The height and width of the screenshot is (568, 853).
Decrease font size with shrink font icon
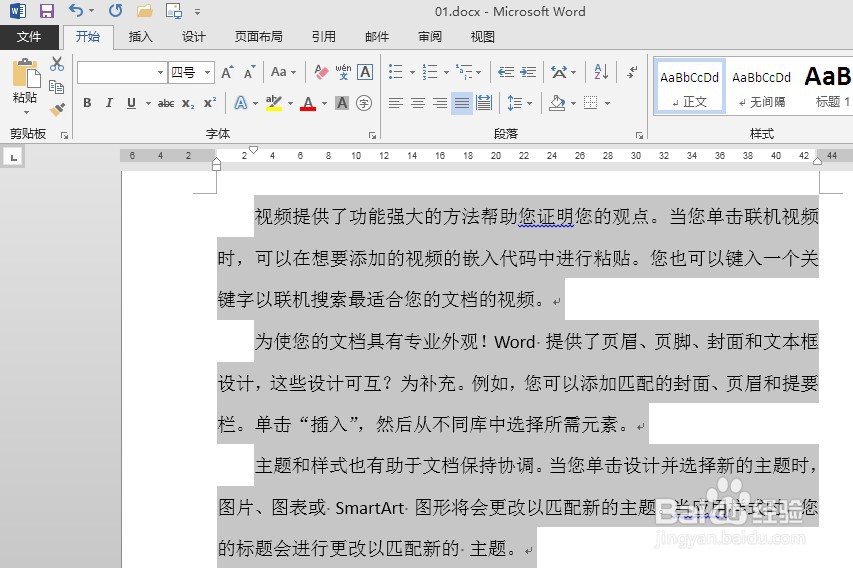(x=249, y=72)
